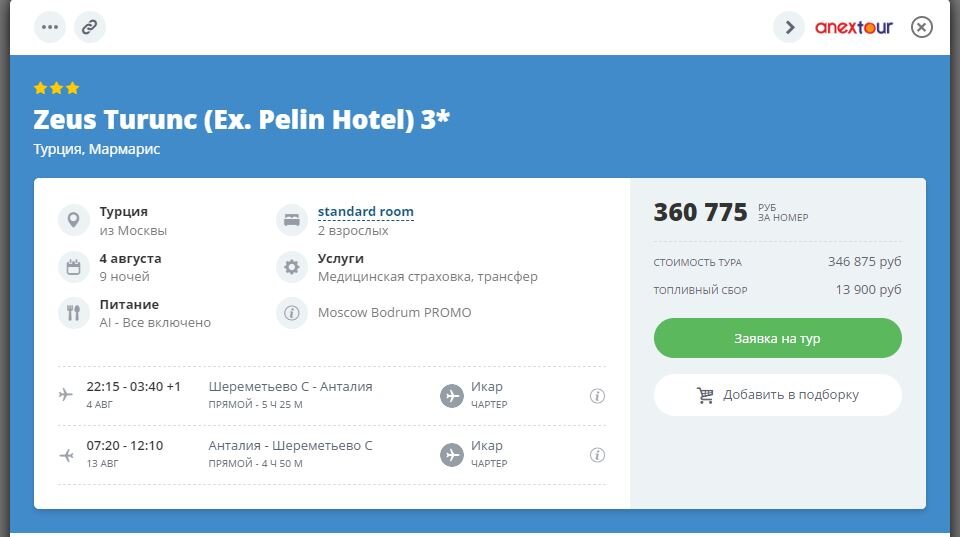The width and height of the screenshot is (960, 537).
Task: Click the calendar icon for 4 августа
Action: click(73, 267)
